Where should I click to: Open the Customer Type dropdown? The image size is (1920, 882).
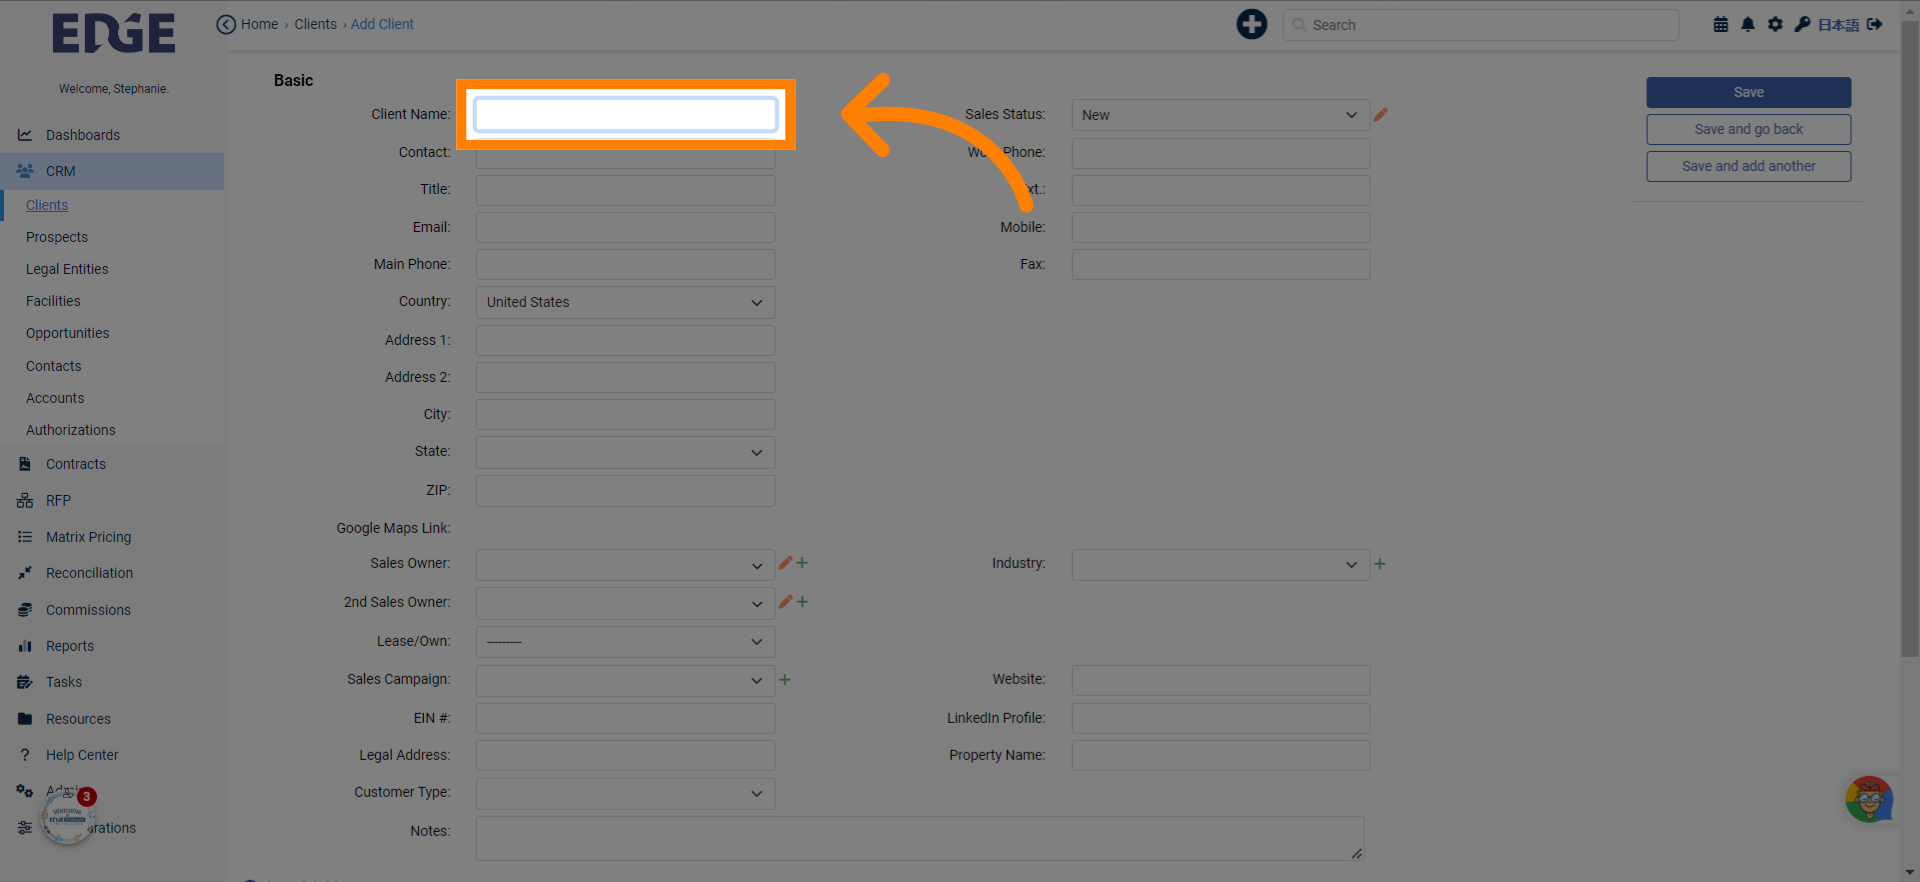click(x=625, y=793)
